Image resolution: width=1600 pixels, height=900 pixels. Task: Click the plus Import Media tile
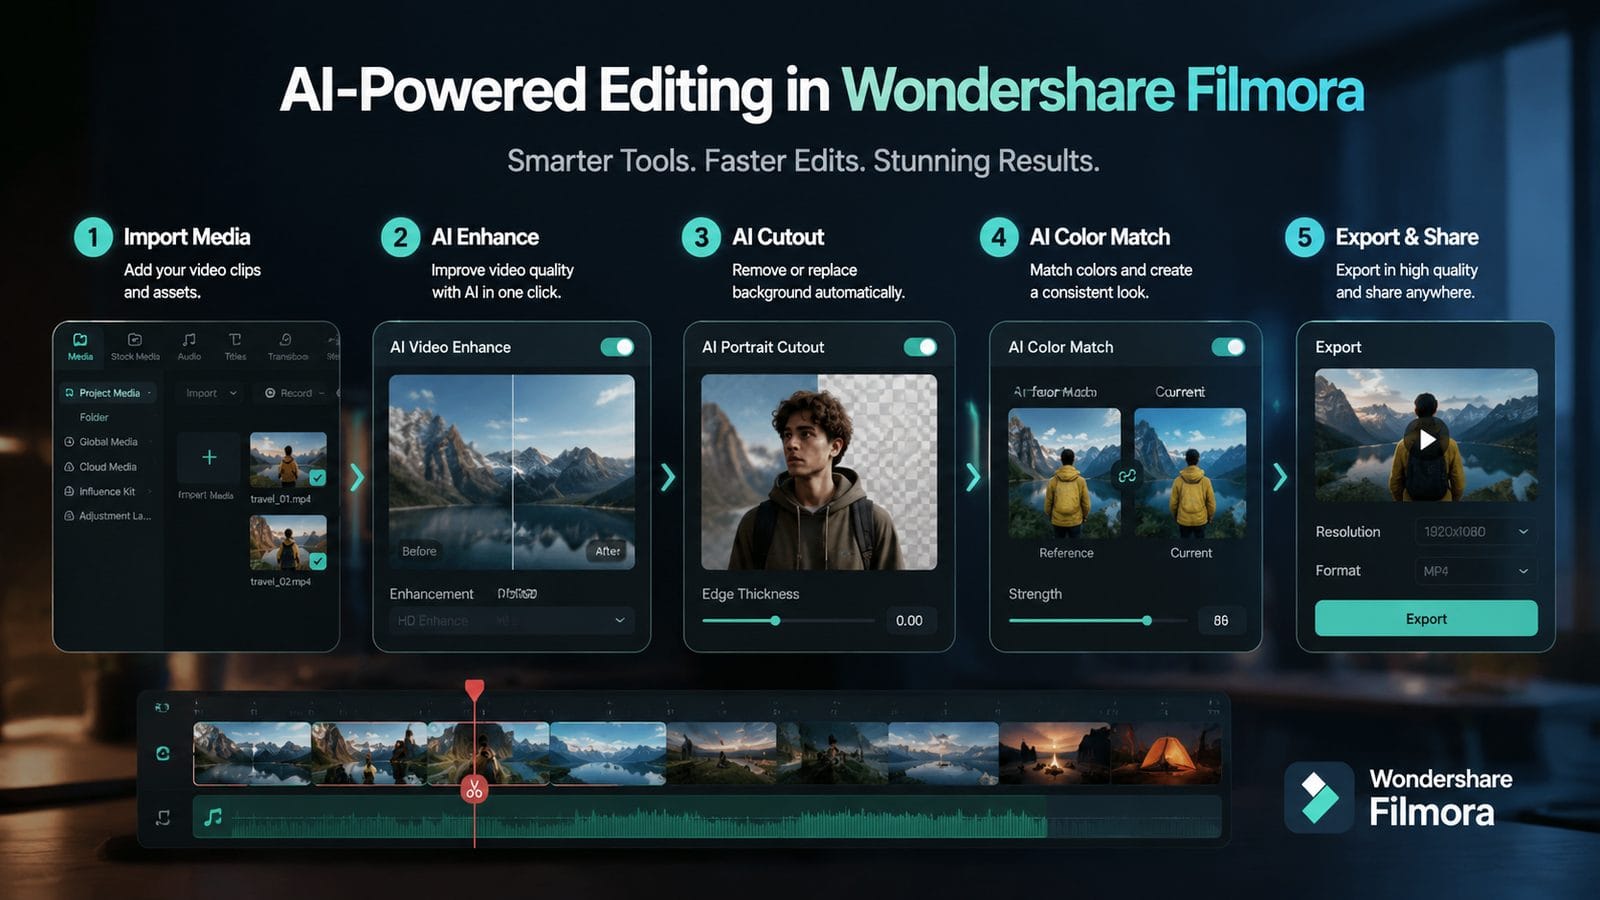(x=209, y=457)
